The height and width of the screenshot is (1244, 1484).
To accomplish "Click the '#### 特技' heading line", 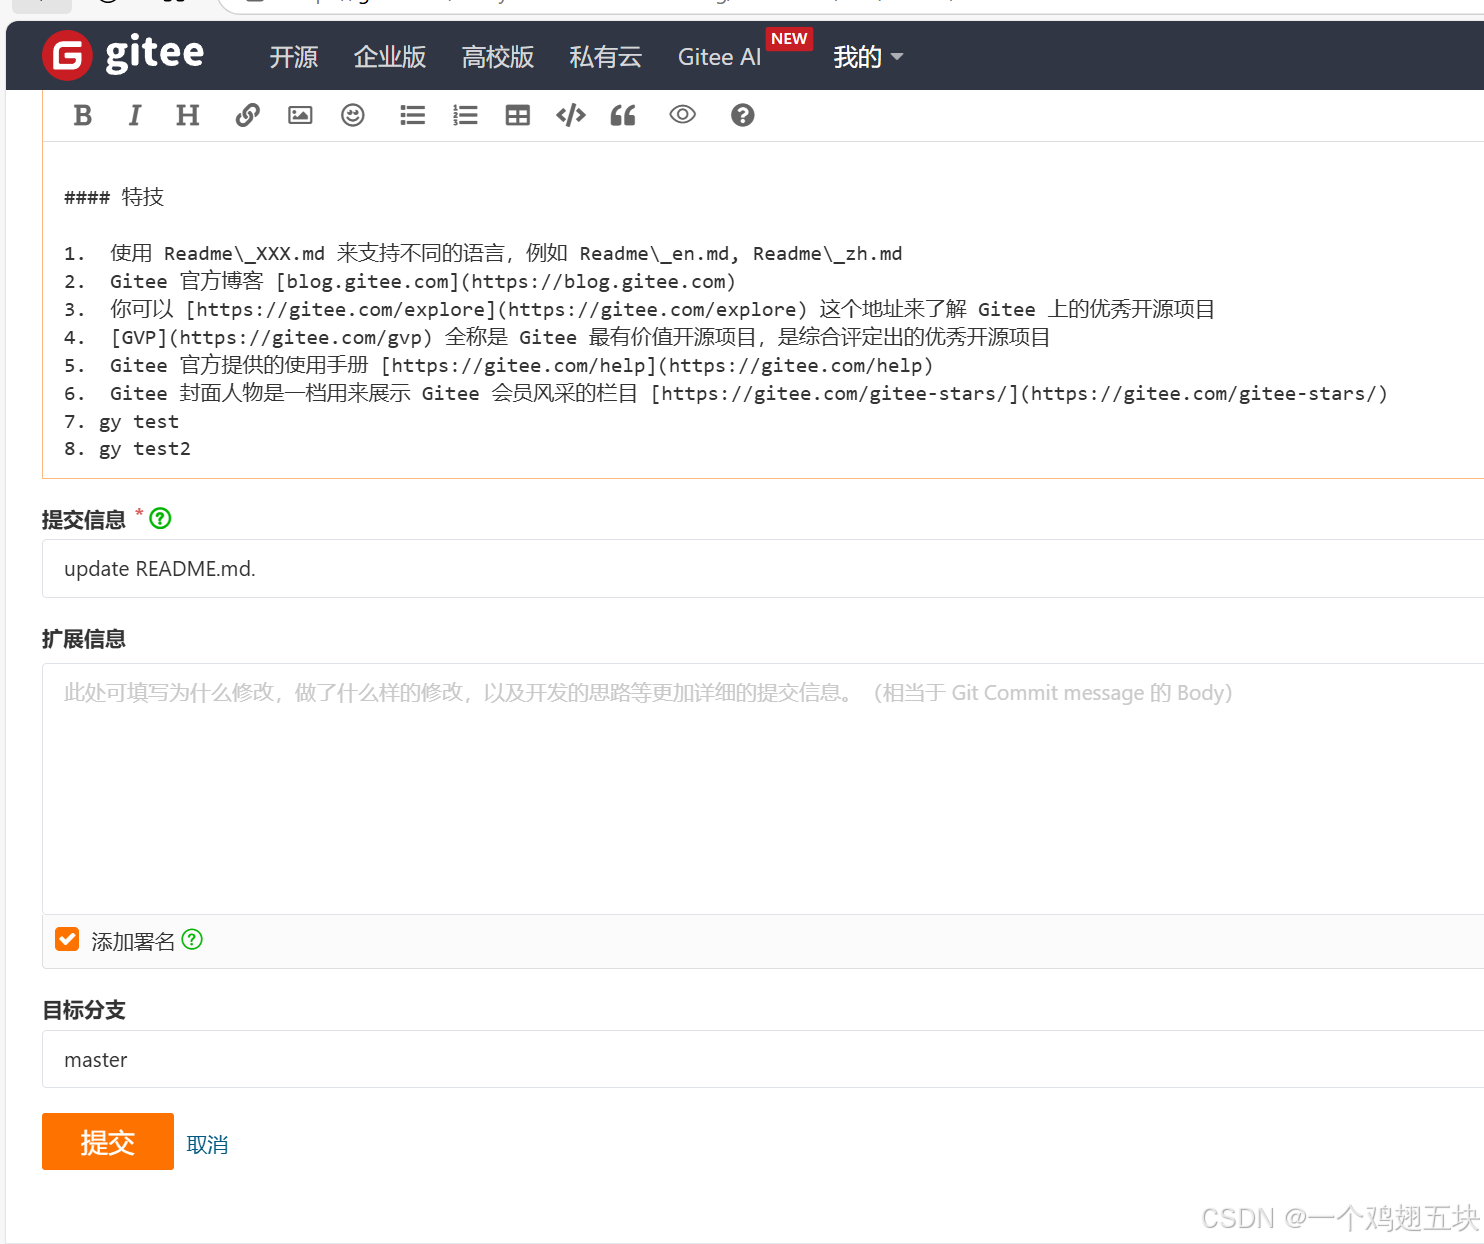I will tap(114, 197).
